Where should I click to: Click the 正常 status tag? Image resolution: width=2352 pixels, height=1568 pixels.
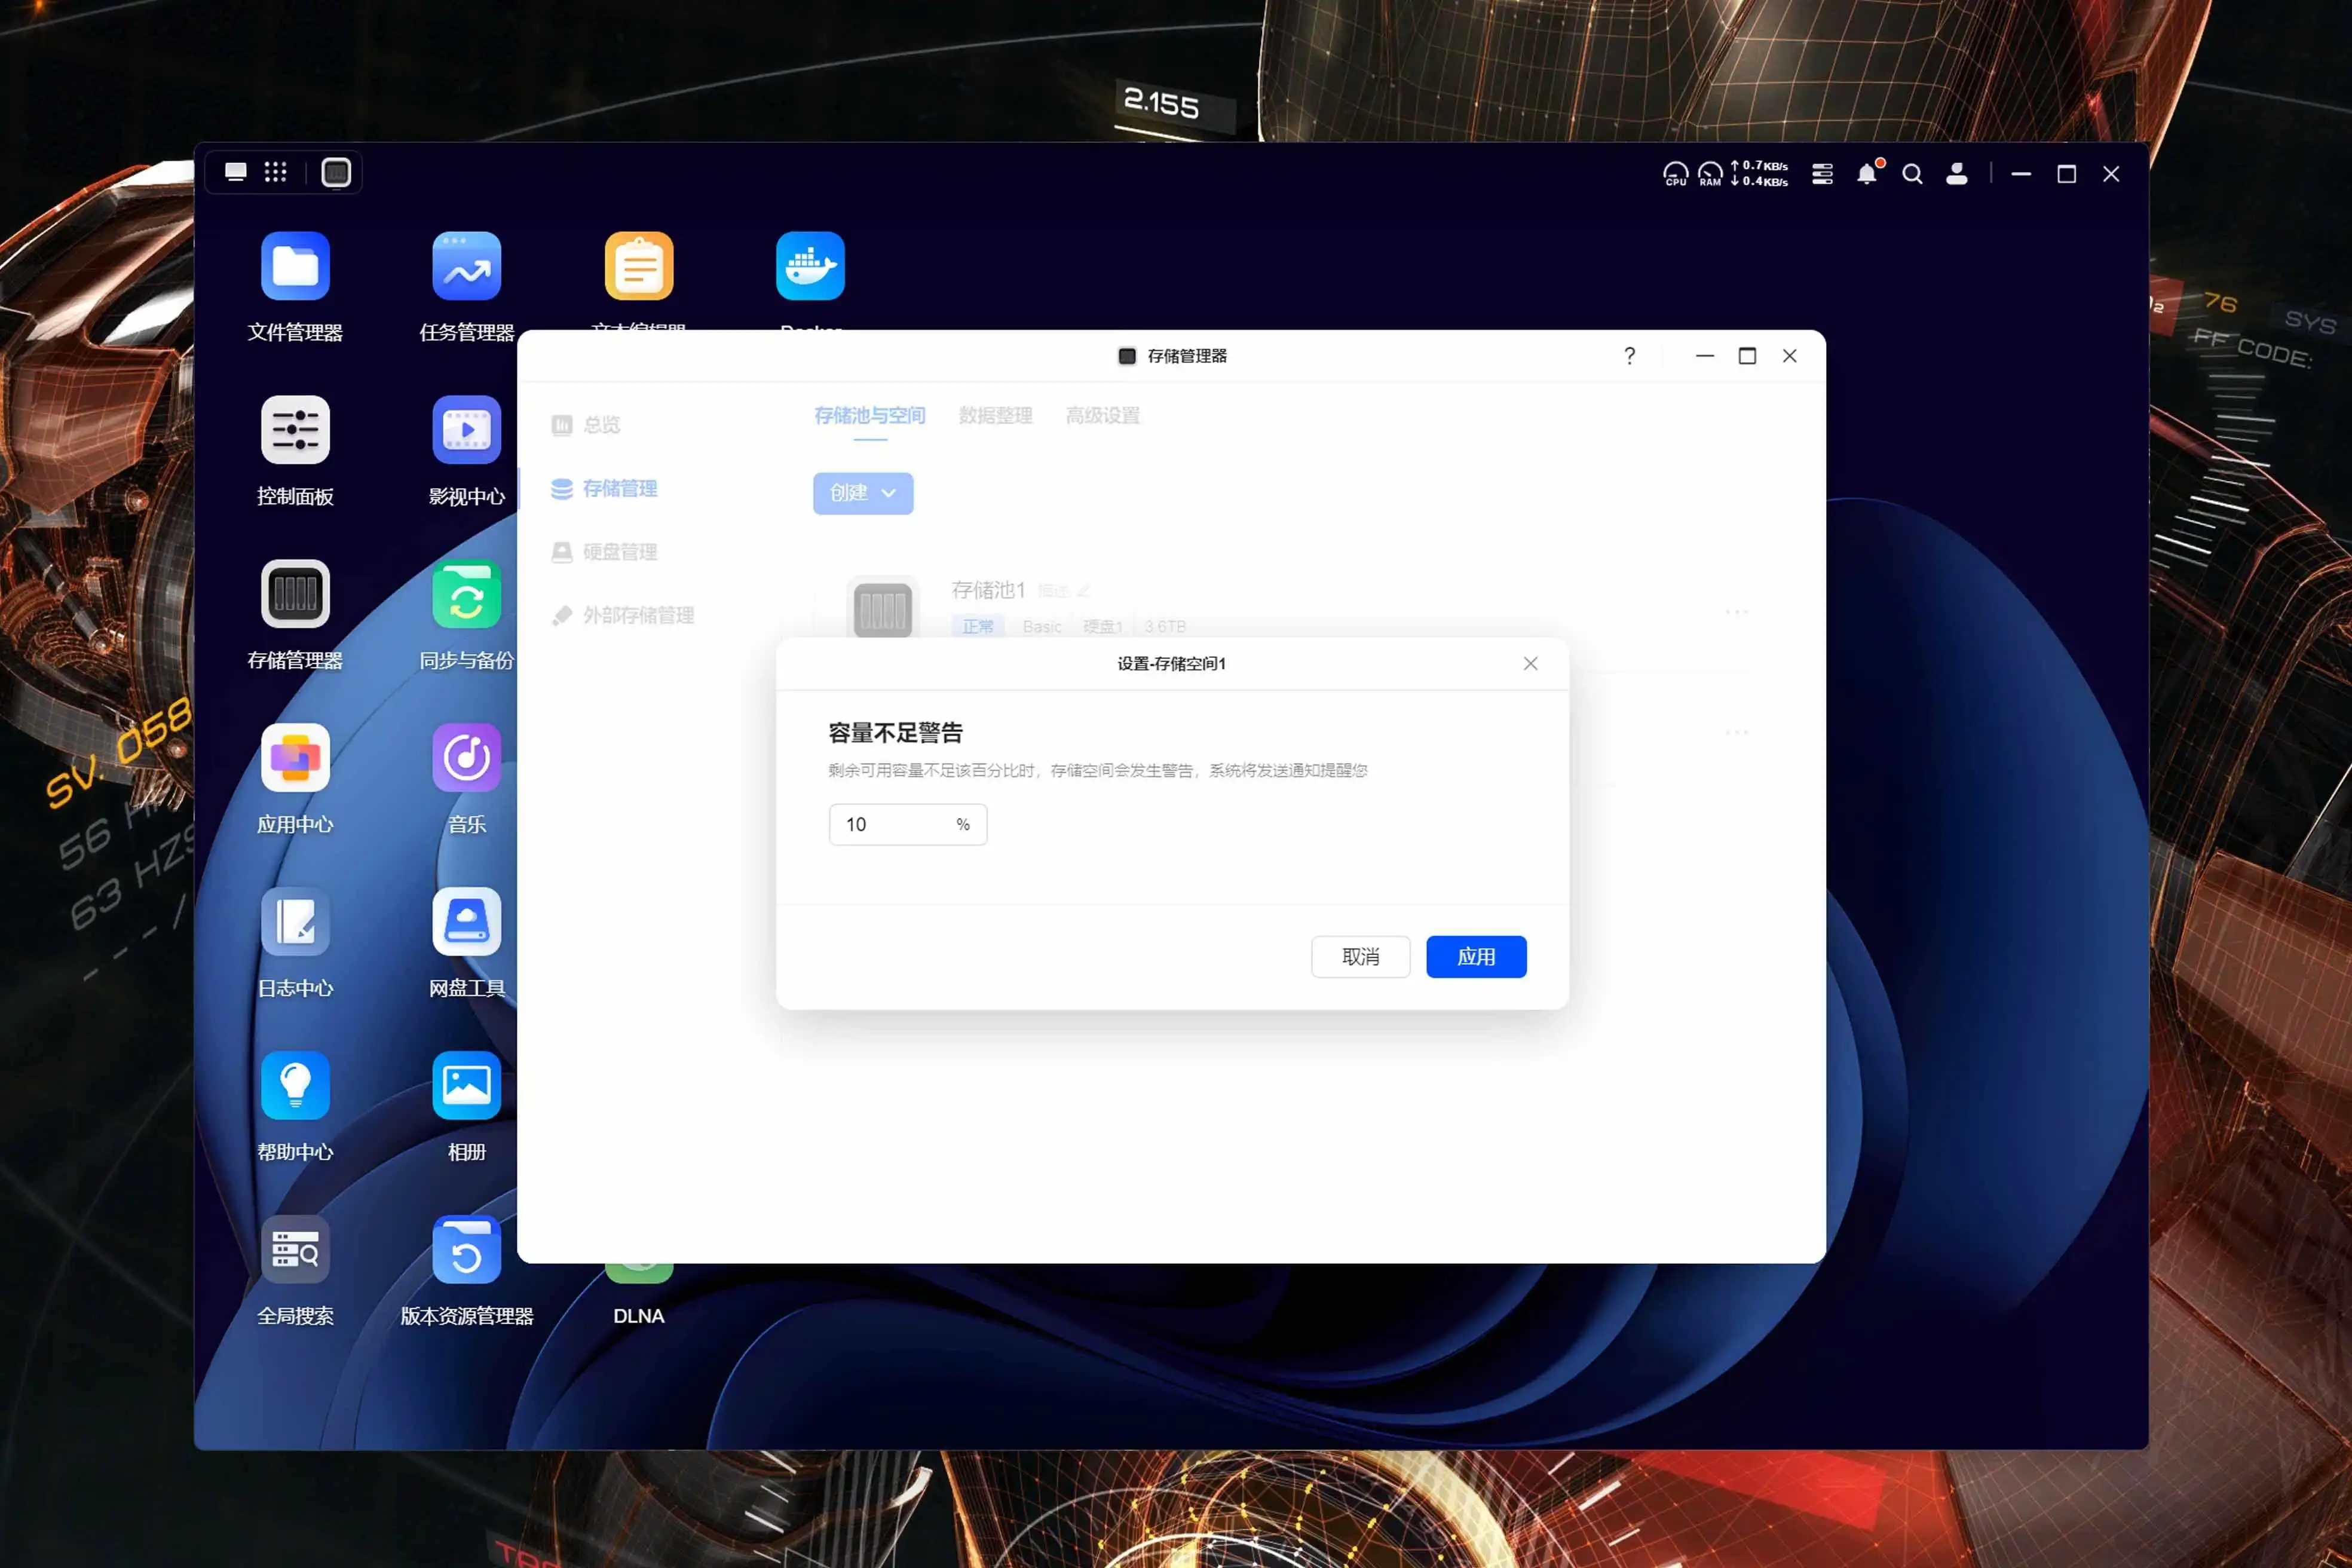point(978,626)
